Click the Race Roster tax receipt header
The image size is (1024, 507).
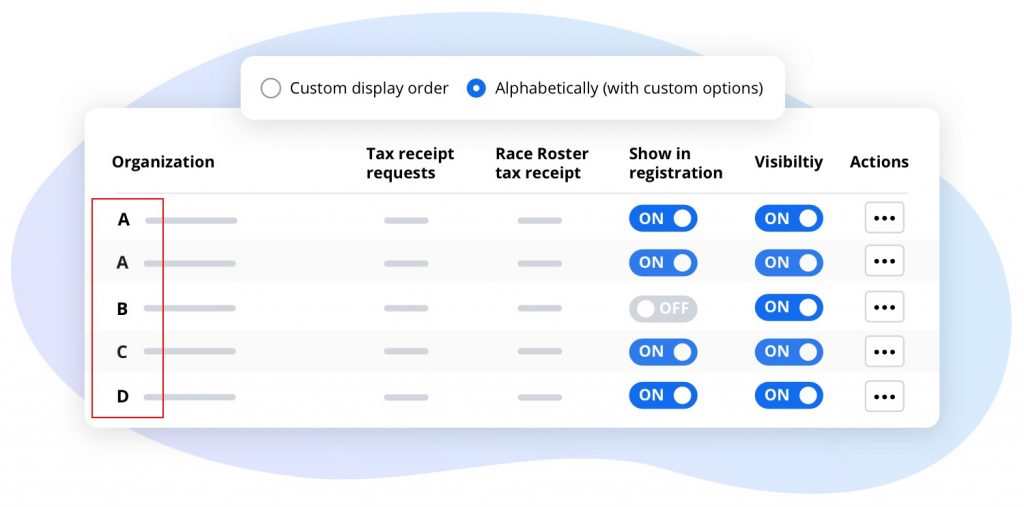pyautogui.click(x=541, y=163)
